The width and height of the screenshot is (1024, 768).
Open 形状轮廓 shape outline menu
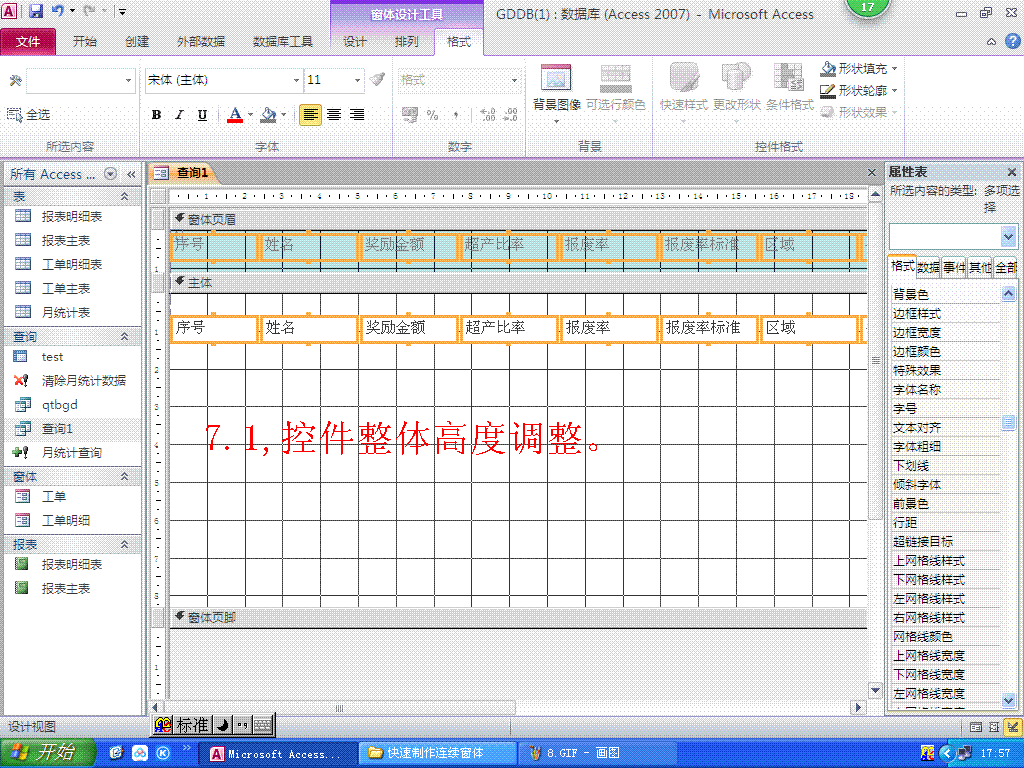859,90
